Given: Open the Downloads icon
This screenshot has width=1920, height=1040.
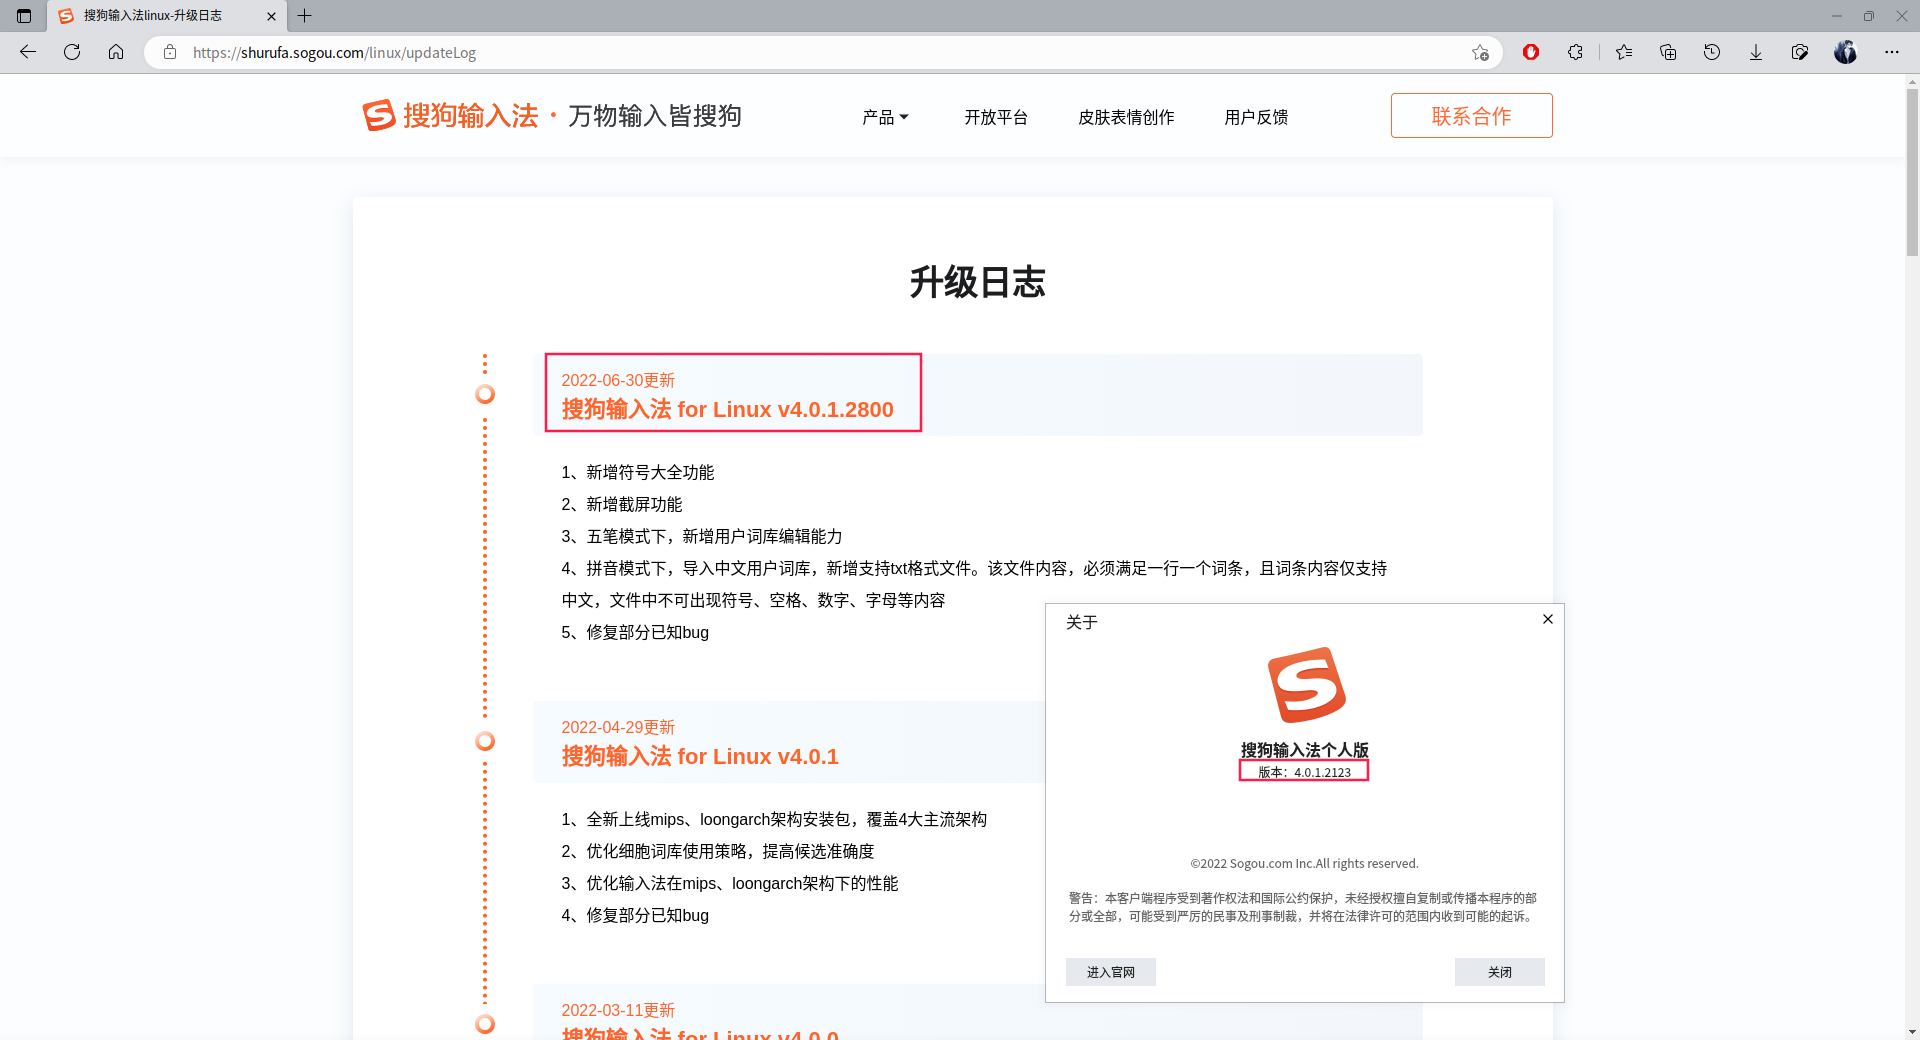Looking at the screenshot, I should (1756, 52).
